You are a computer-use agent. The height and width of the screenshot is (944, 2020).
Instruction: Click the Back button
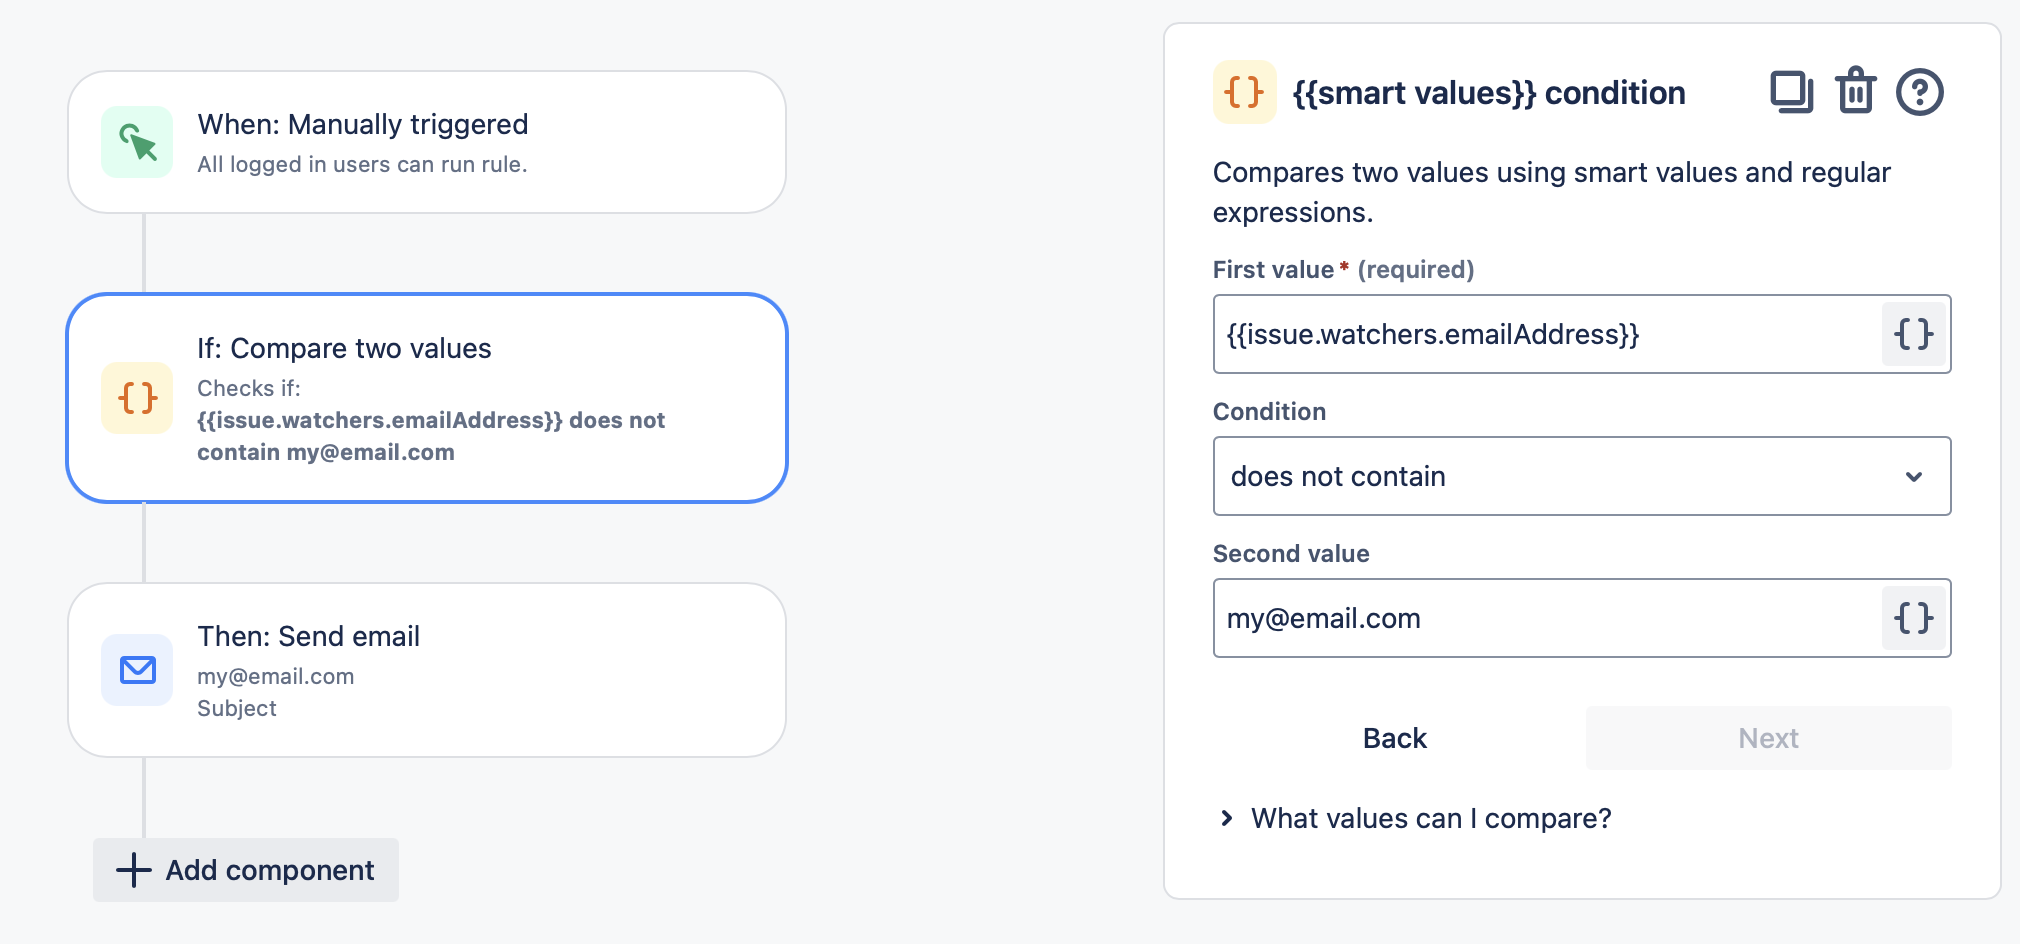(x=1394, y=738)
